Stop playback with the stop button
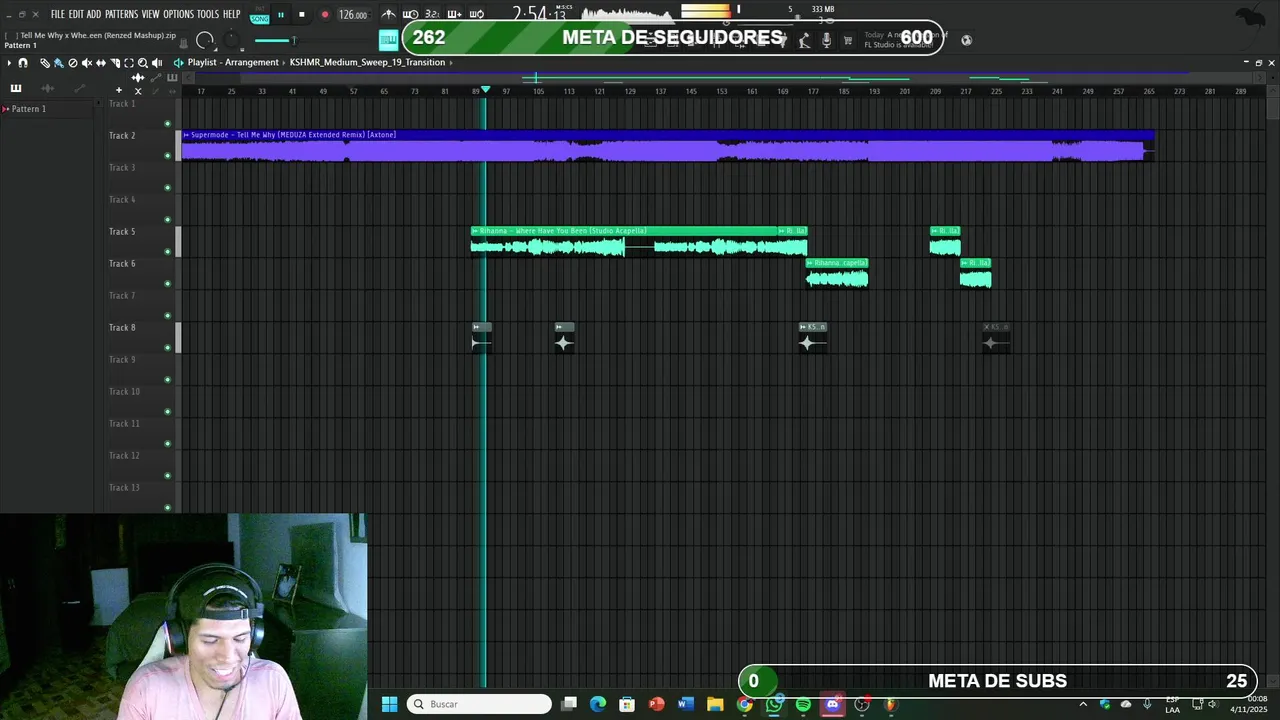This screenshot has width=1280, height=720. (302, 15)
